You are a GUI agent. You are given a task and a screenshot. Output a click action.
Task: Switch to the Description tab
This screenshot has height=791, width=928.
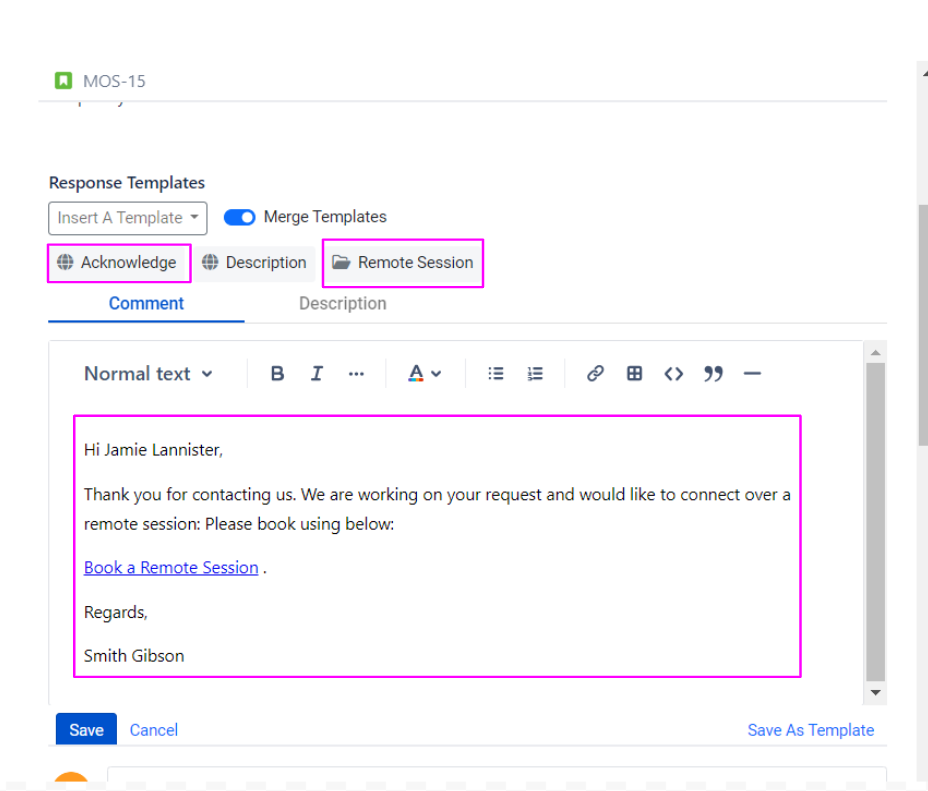point(342,304)
